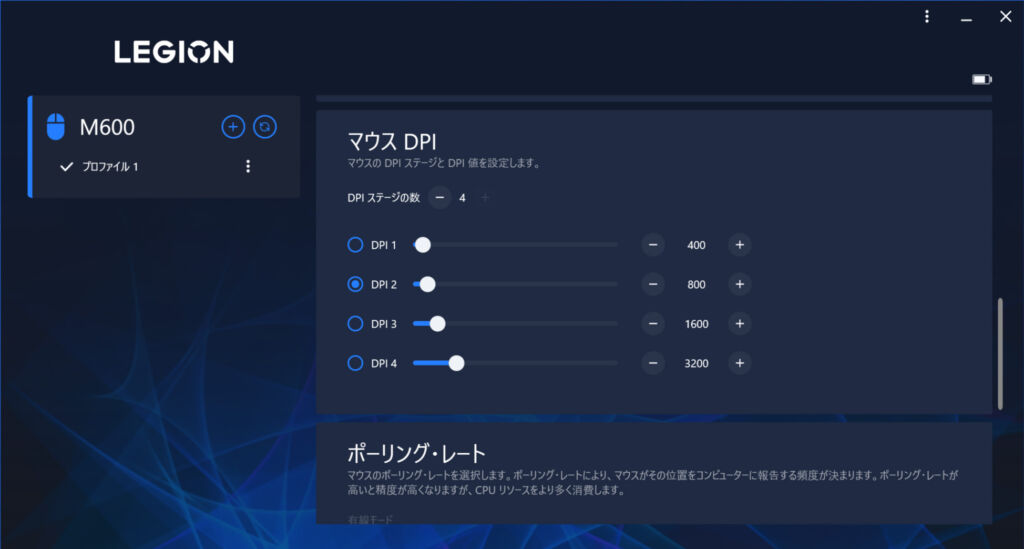Open the Profile 1 three-dot options menu

click(x=248, y=167)
